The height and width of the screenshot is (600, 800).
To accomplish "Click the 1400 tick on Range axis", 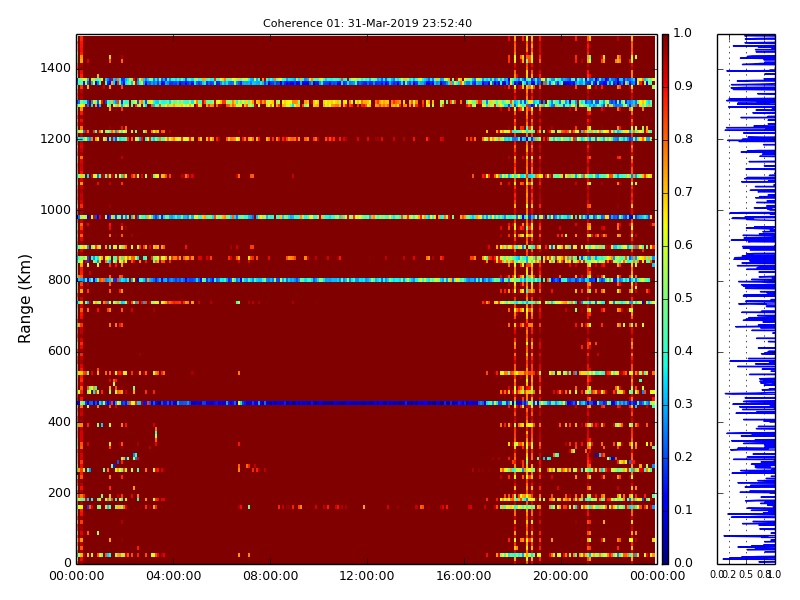I will click(55, 68).
